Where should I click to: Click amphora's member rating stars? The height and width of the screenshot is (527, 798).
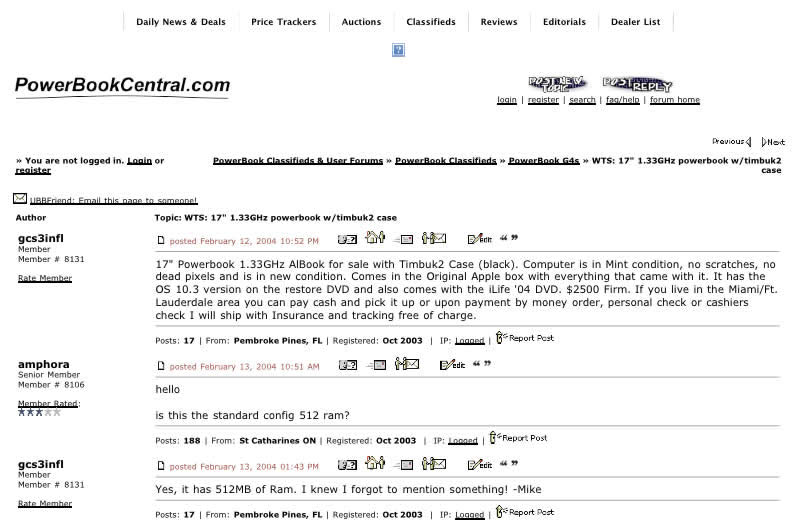coord(39,412)
